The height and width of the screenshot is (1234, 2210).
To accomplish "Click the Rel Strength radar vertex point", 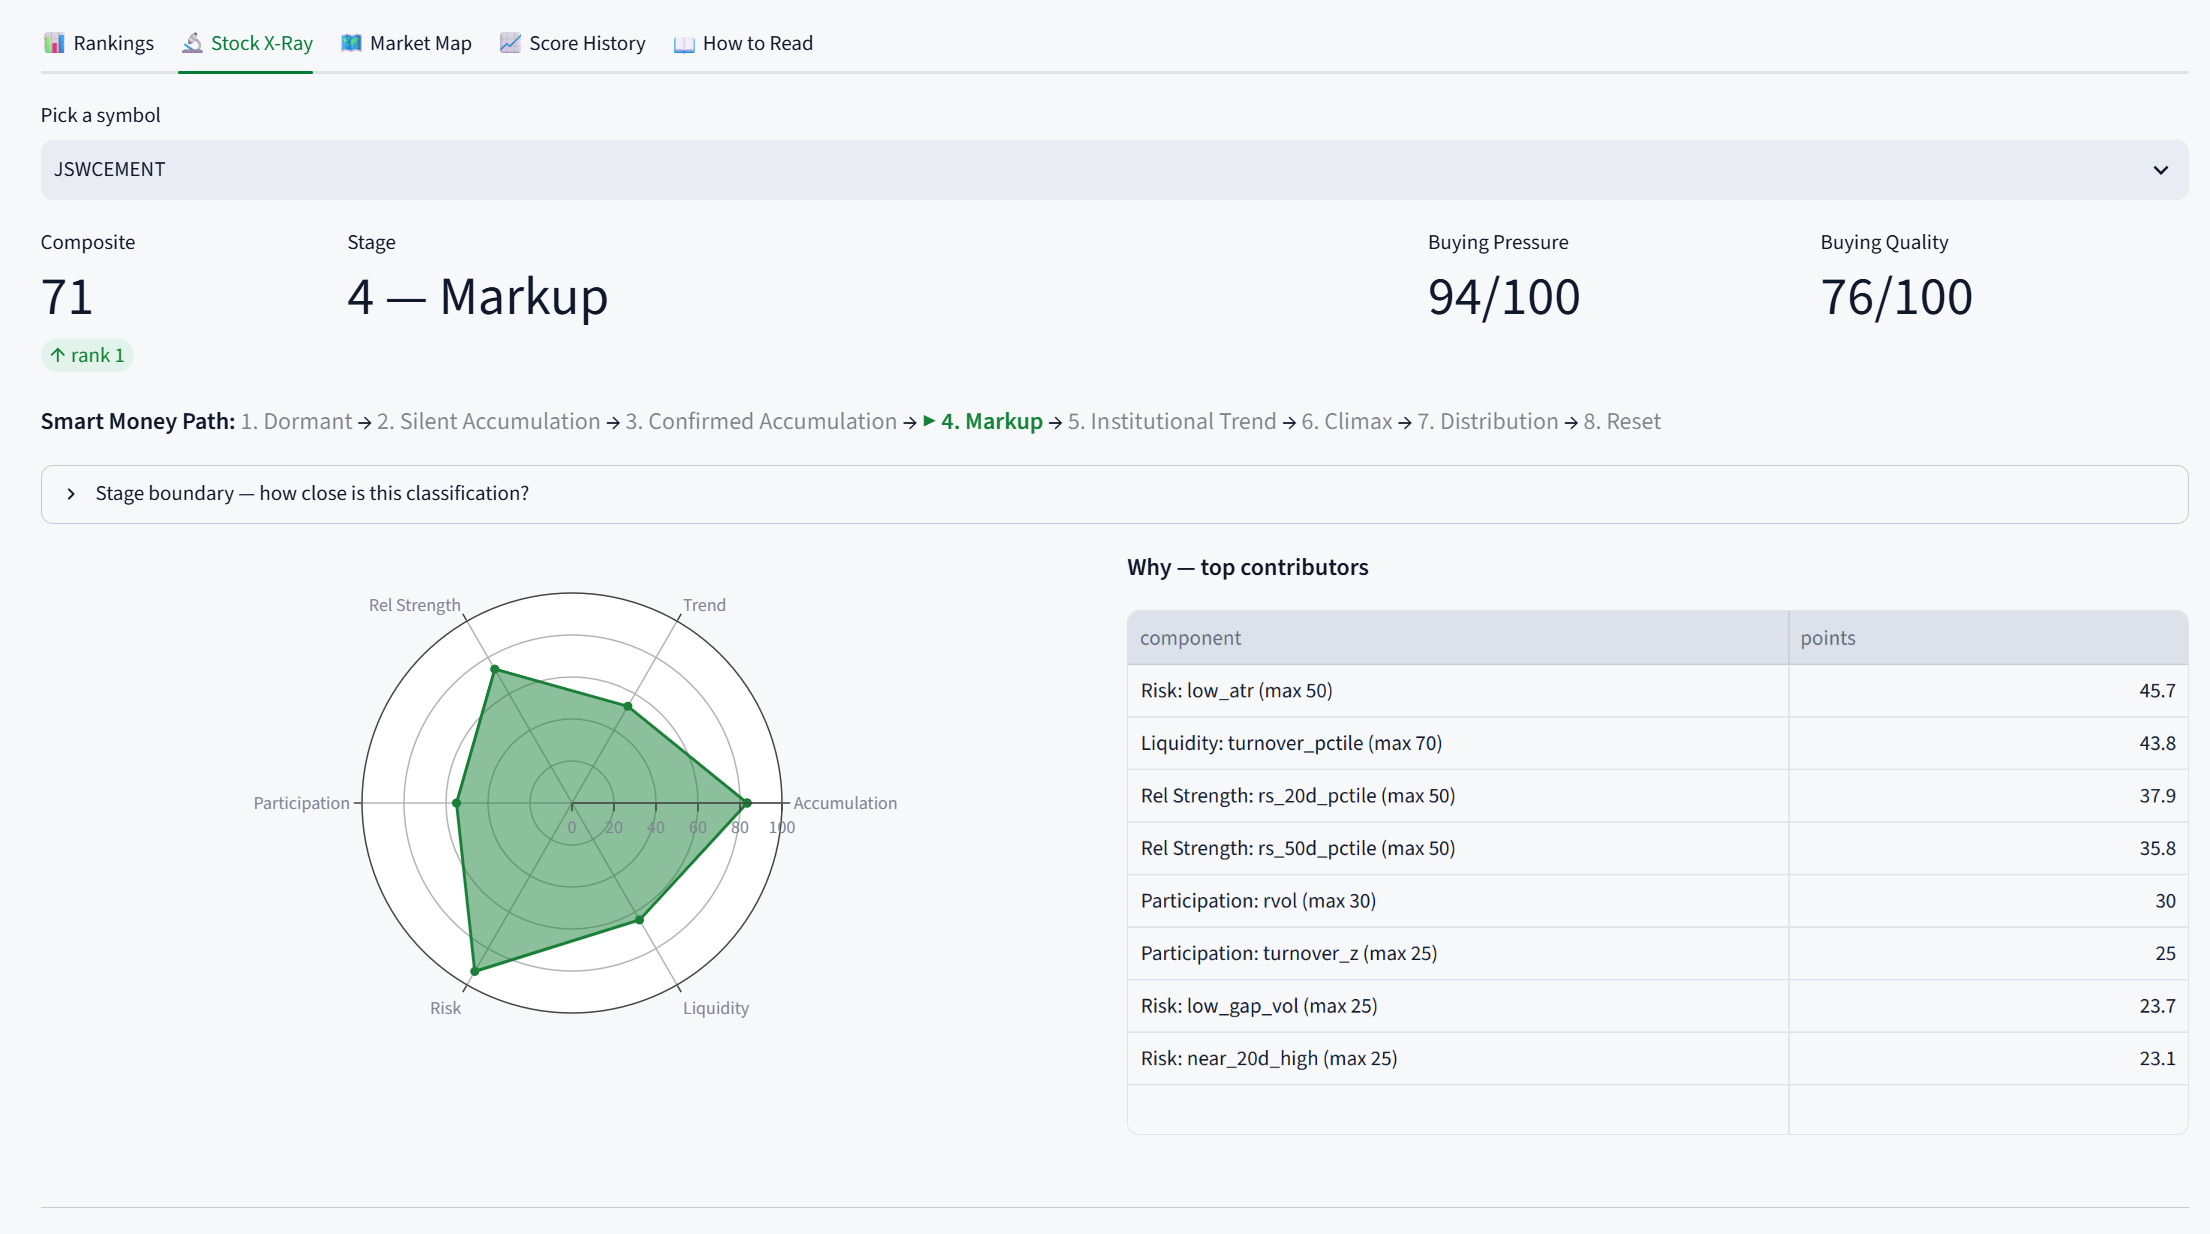I will point(494,669).
